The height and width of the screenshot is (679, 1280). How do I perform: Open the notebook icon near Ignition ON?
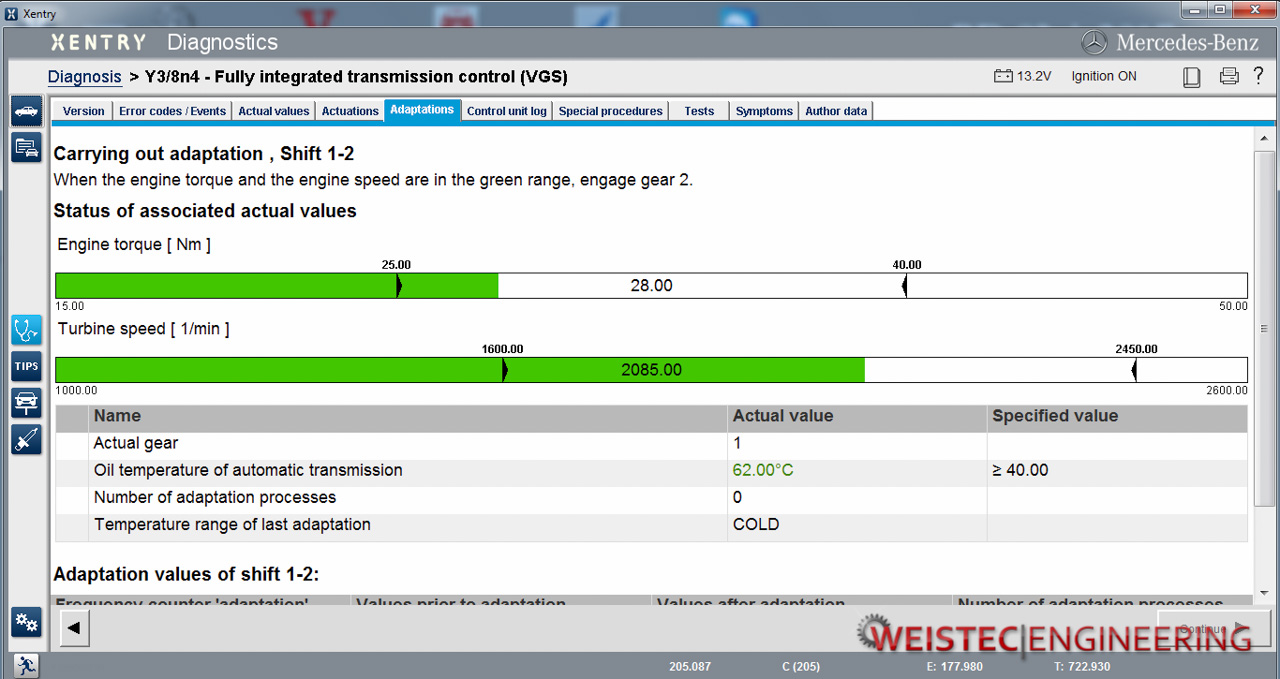pyautogui.click(x=1191, y=77)
